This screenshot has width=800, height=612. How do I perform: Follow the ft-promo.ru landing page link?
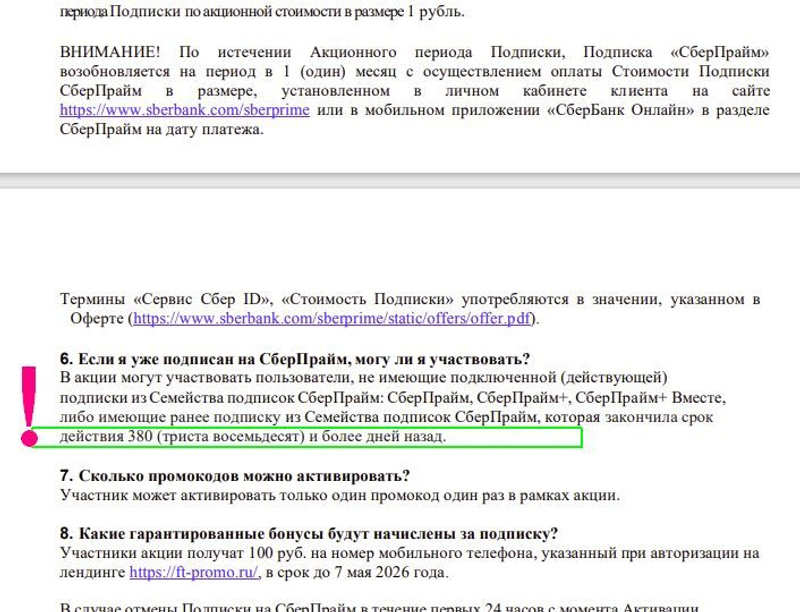click(x=194, y=572)
